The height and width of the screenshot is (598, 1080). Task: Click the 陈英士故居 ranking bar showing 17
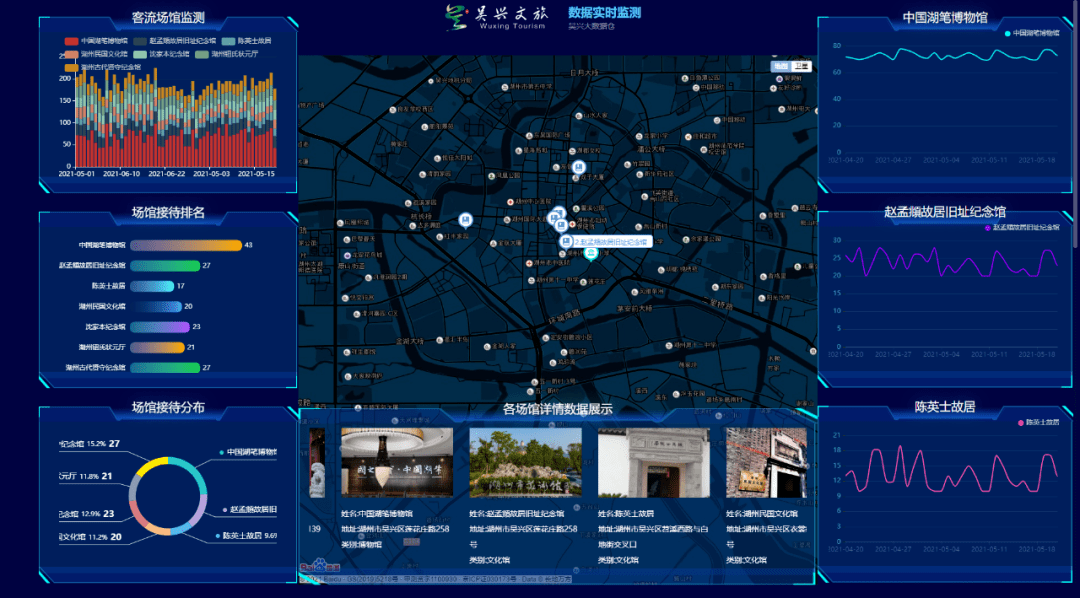pos(152,286)
